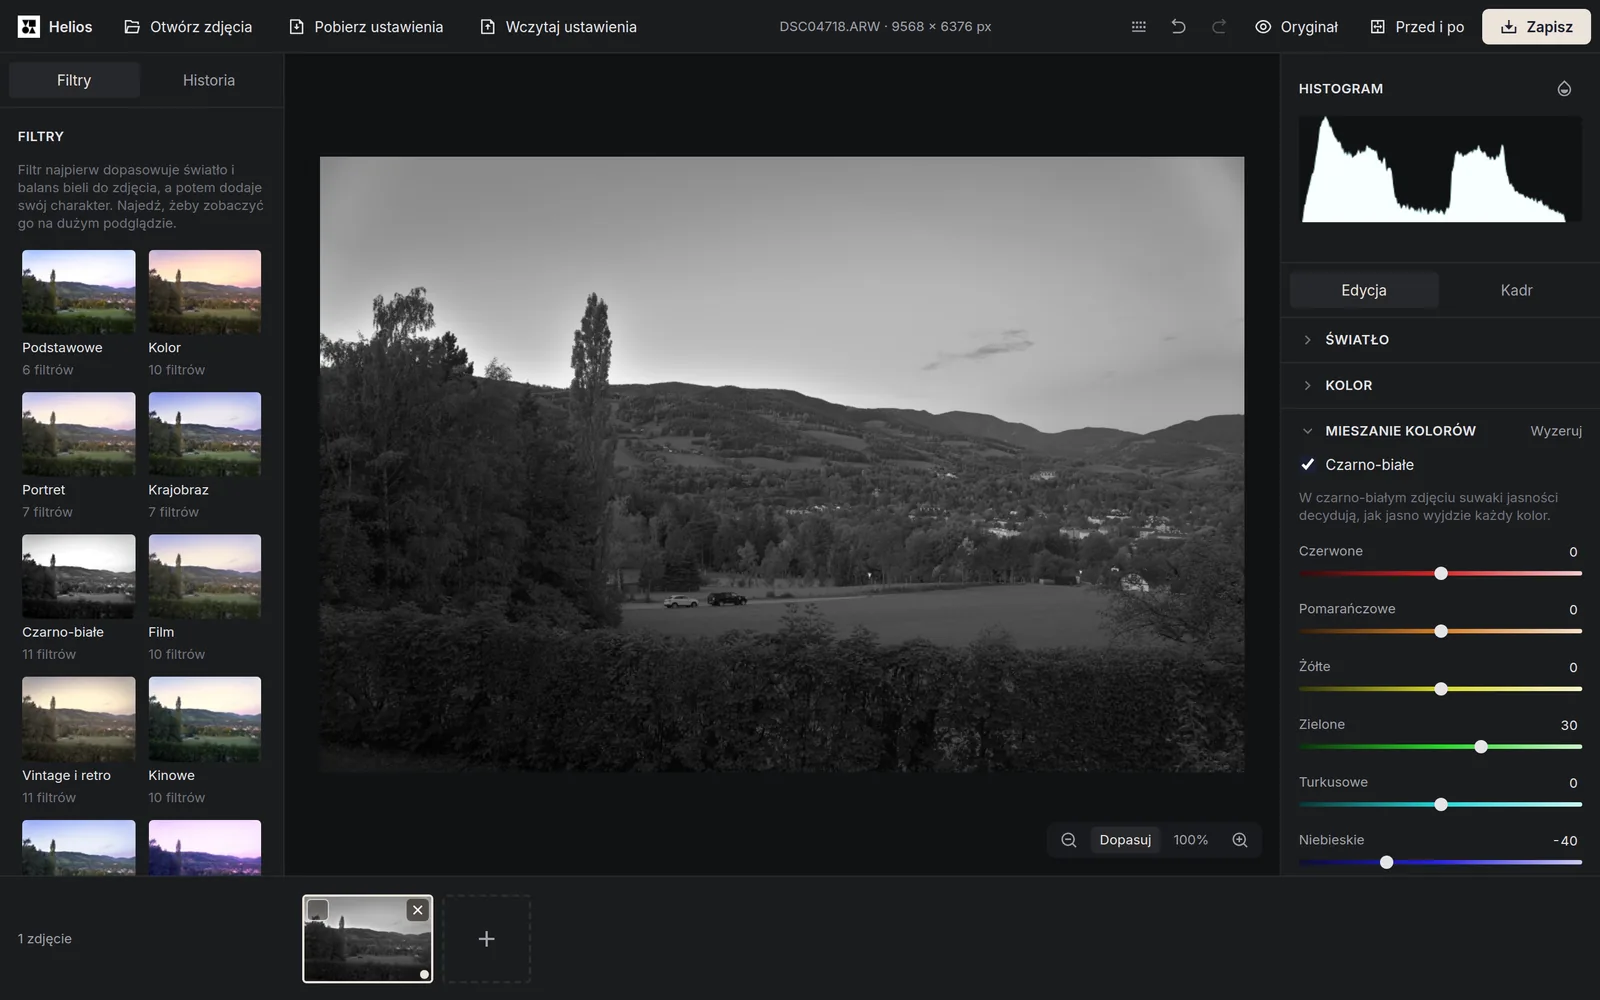Select the Filtry tab

[74, 80]
